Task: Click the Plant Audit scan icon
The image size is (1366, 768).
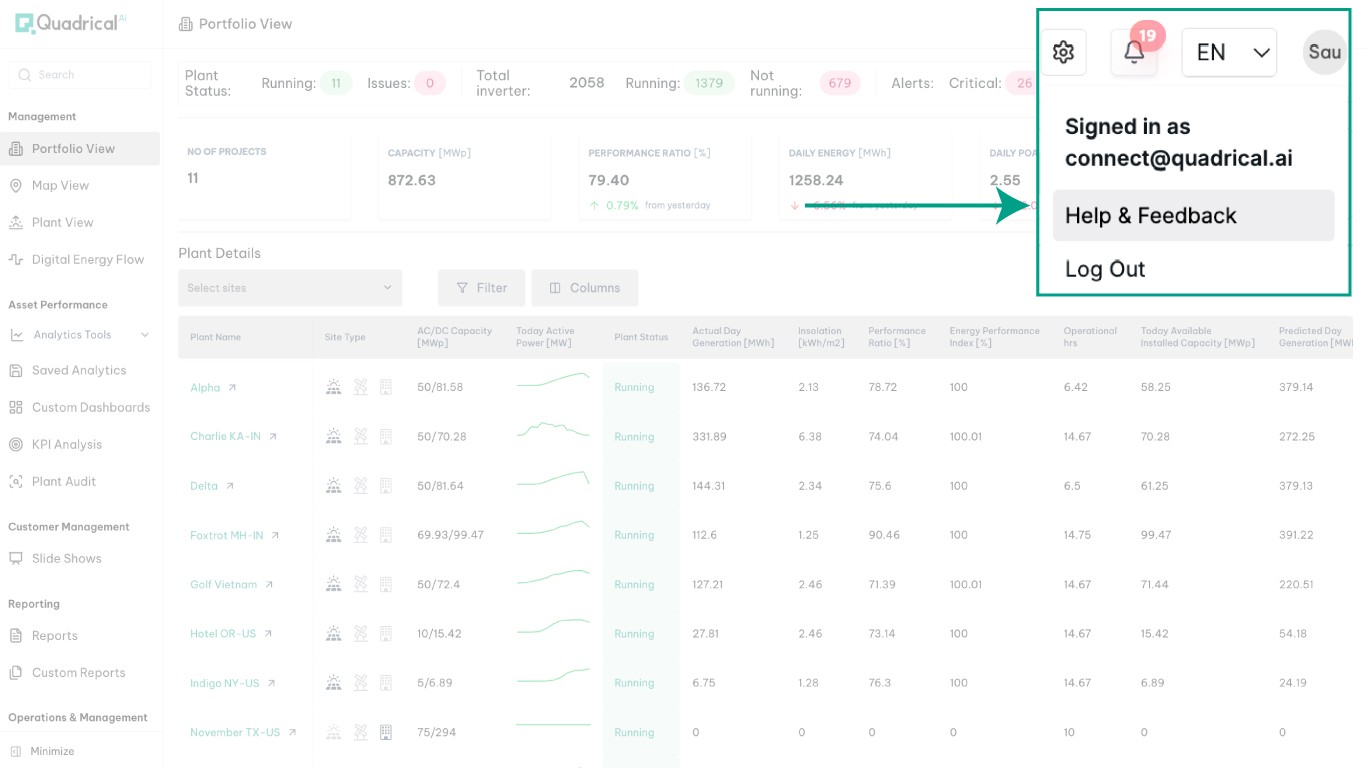Action: pyautogui.click(x=15, y=482)
